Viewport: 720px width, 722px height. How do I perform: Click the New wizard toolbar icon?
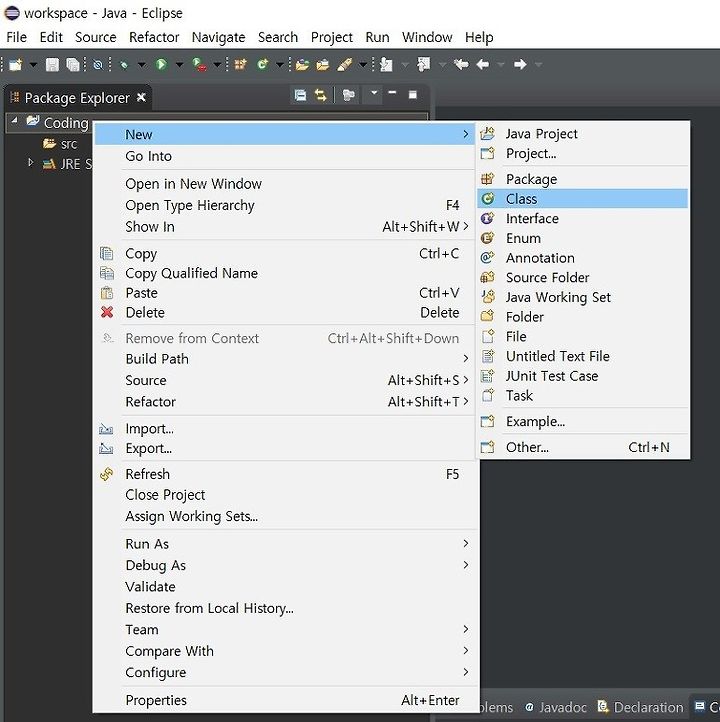[15, 64]
